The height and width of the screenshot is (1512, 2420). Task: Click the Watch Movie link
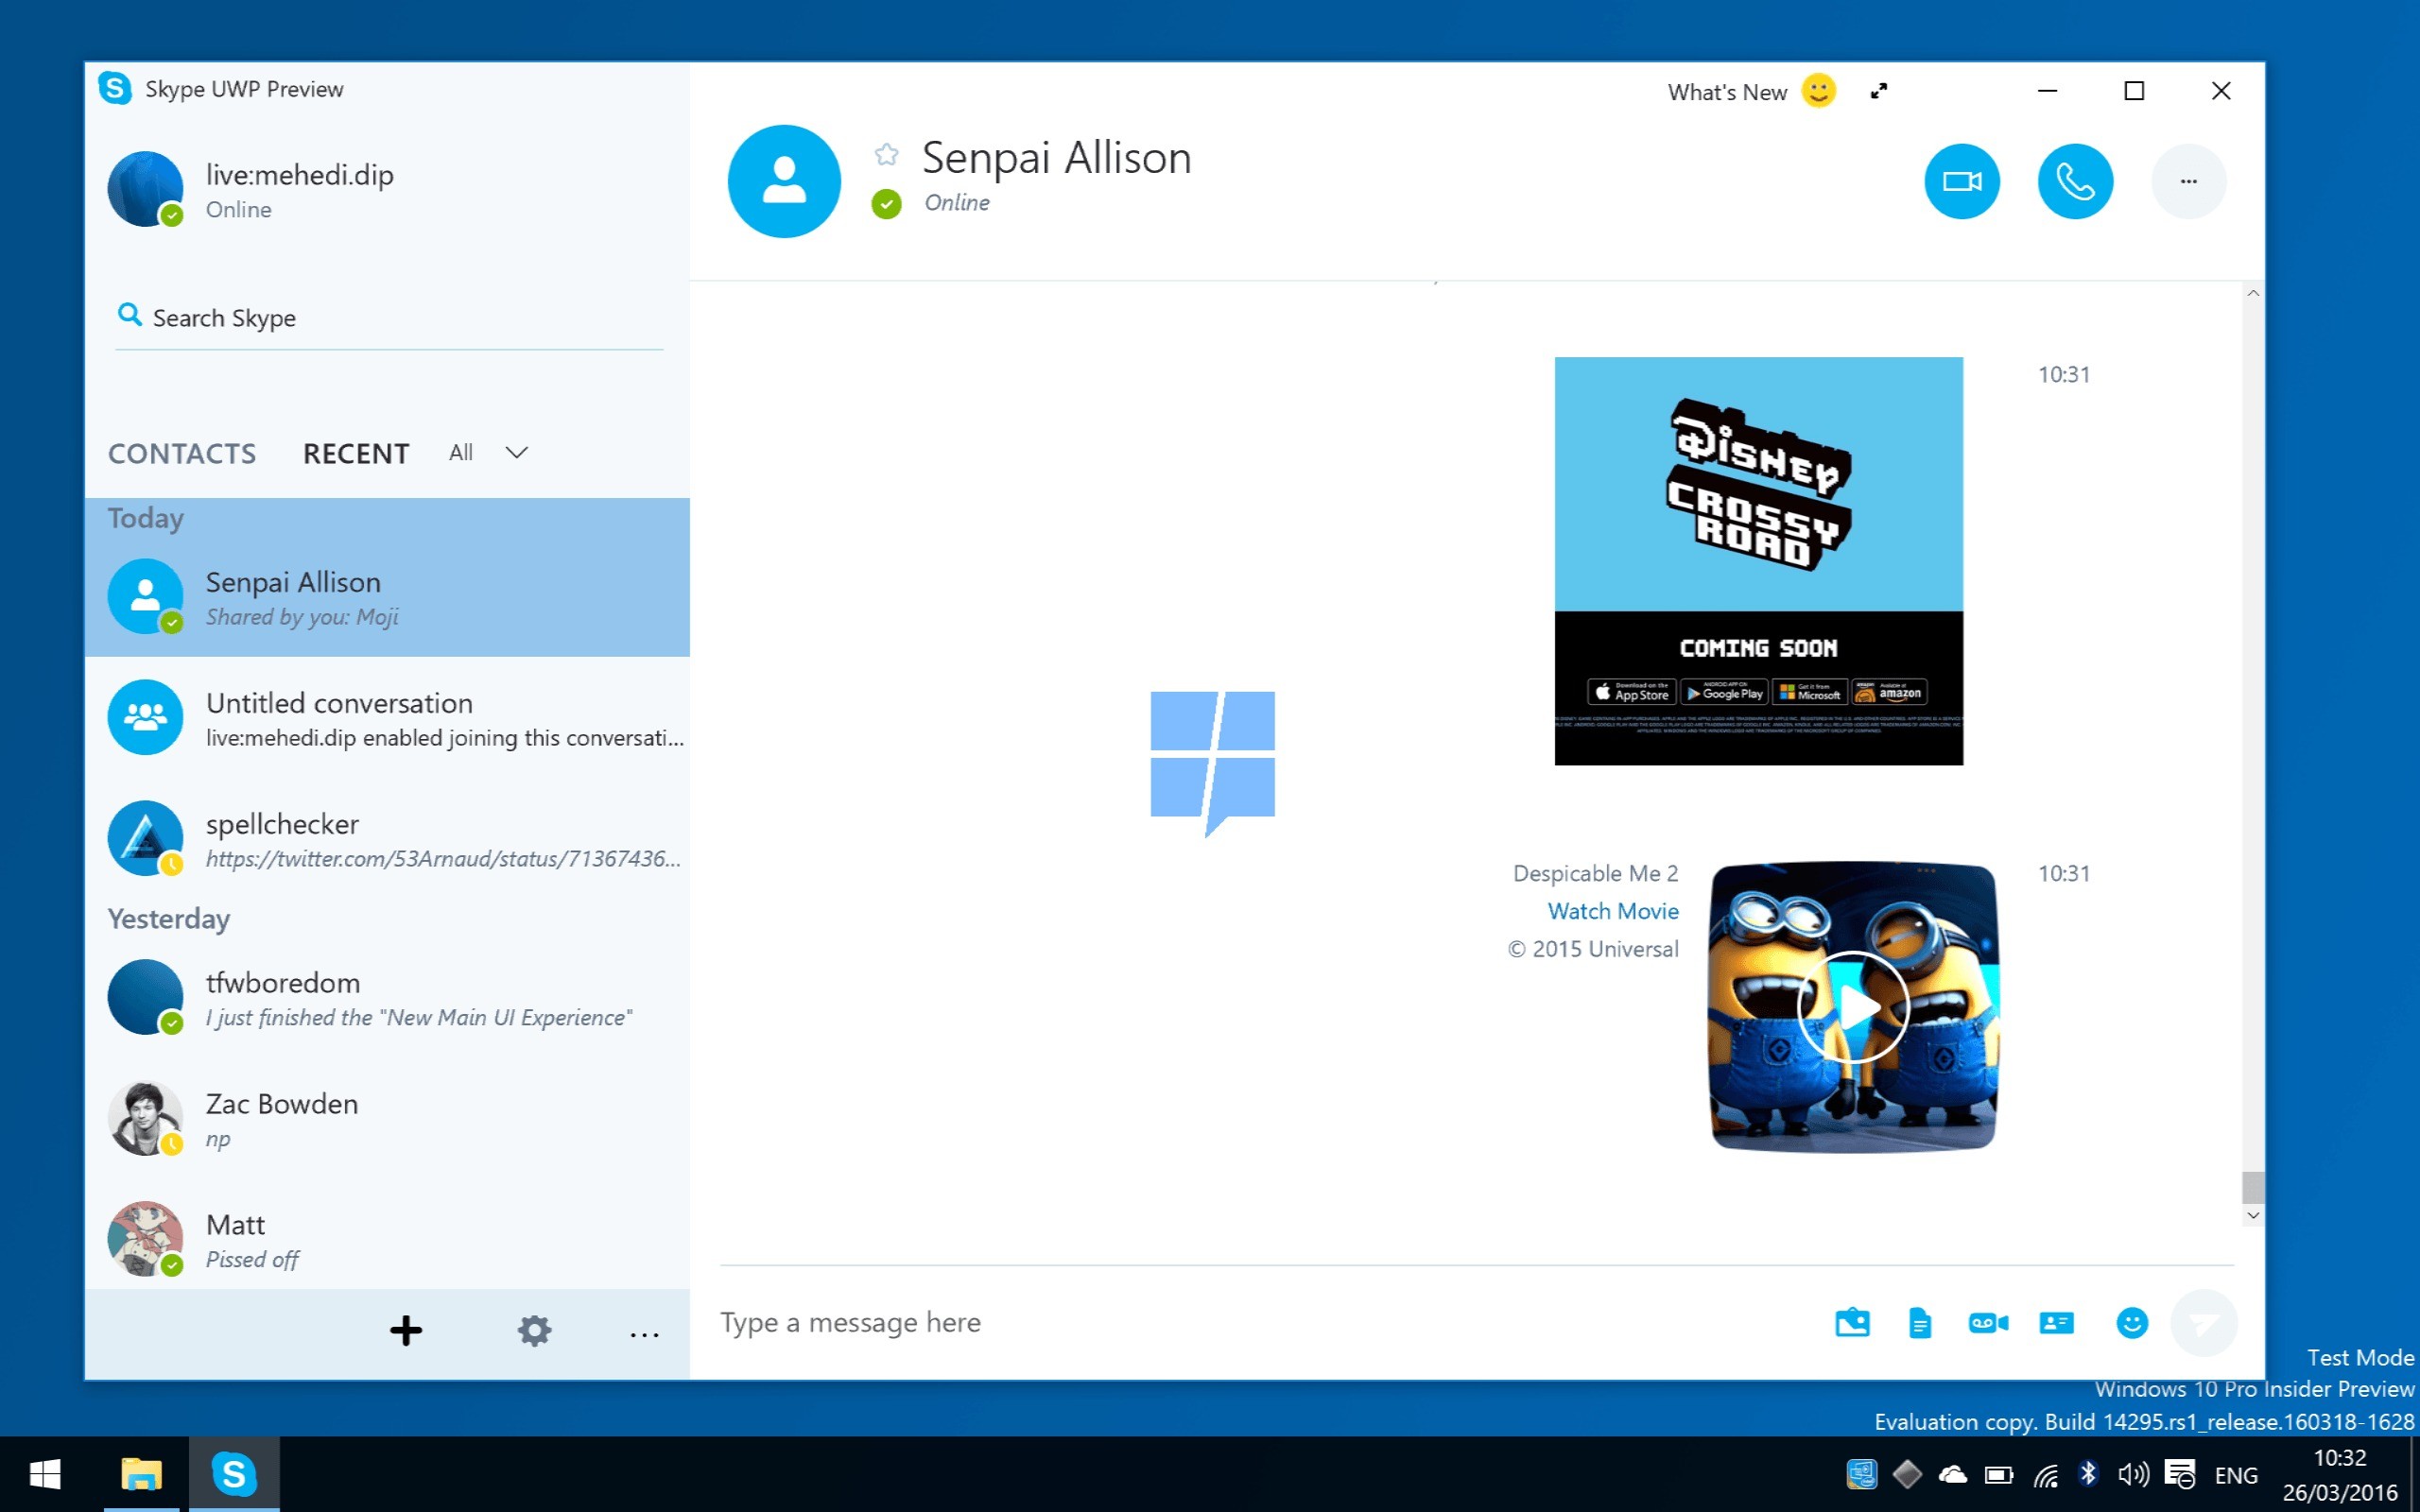tap(1612, 911)
